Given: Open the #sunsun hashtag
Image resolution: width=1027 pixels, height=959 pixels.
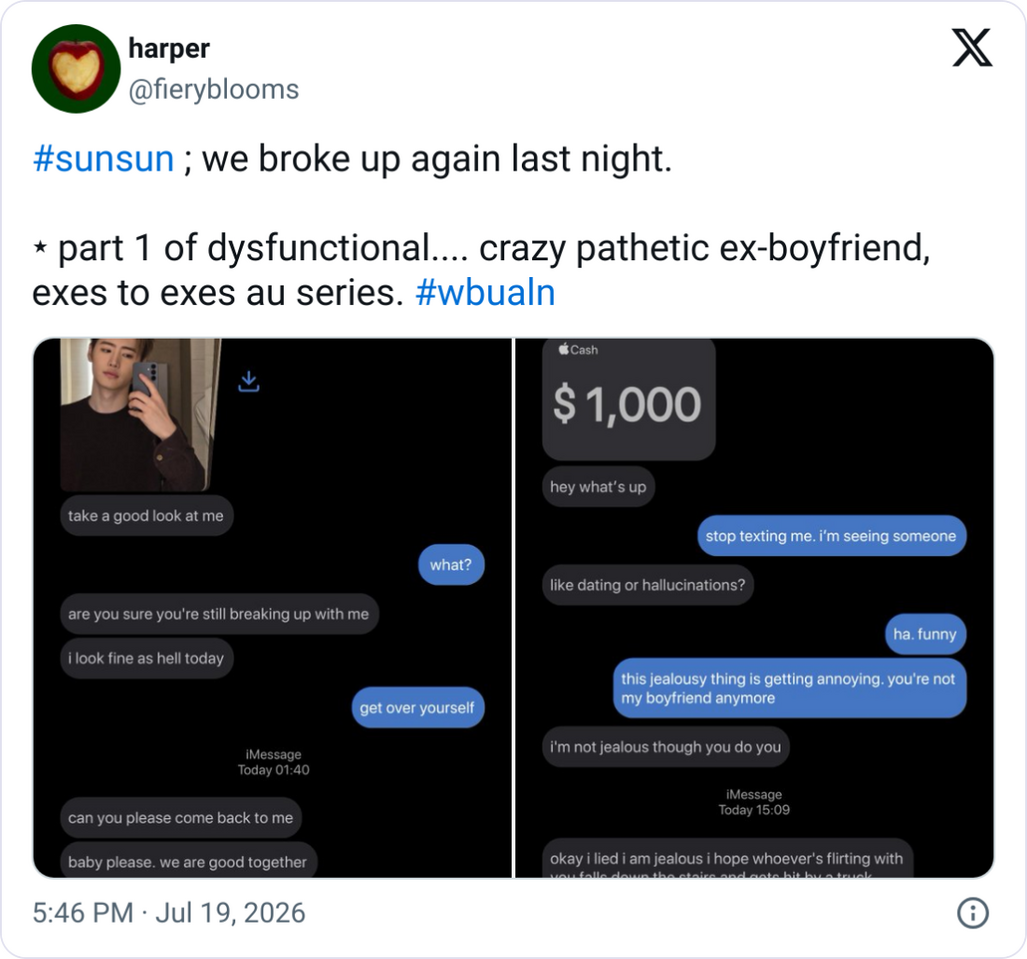Looking at the screenshot, I should tap(103, 159).
